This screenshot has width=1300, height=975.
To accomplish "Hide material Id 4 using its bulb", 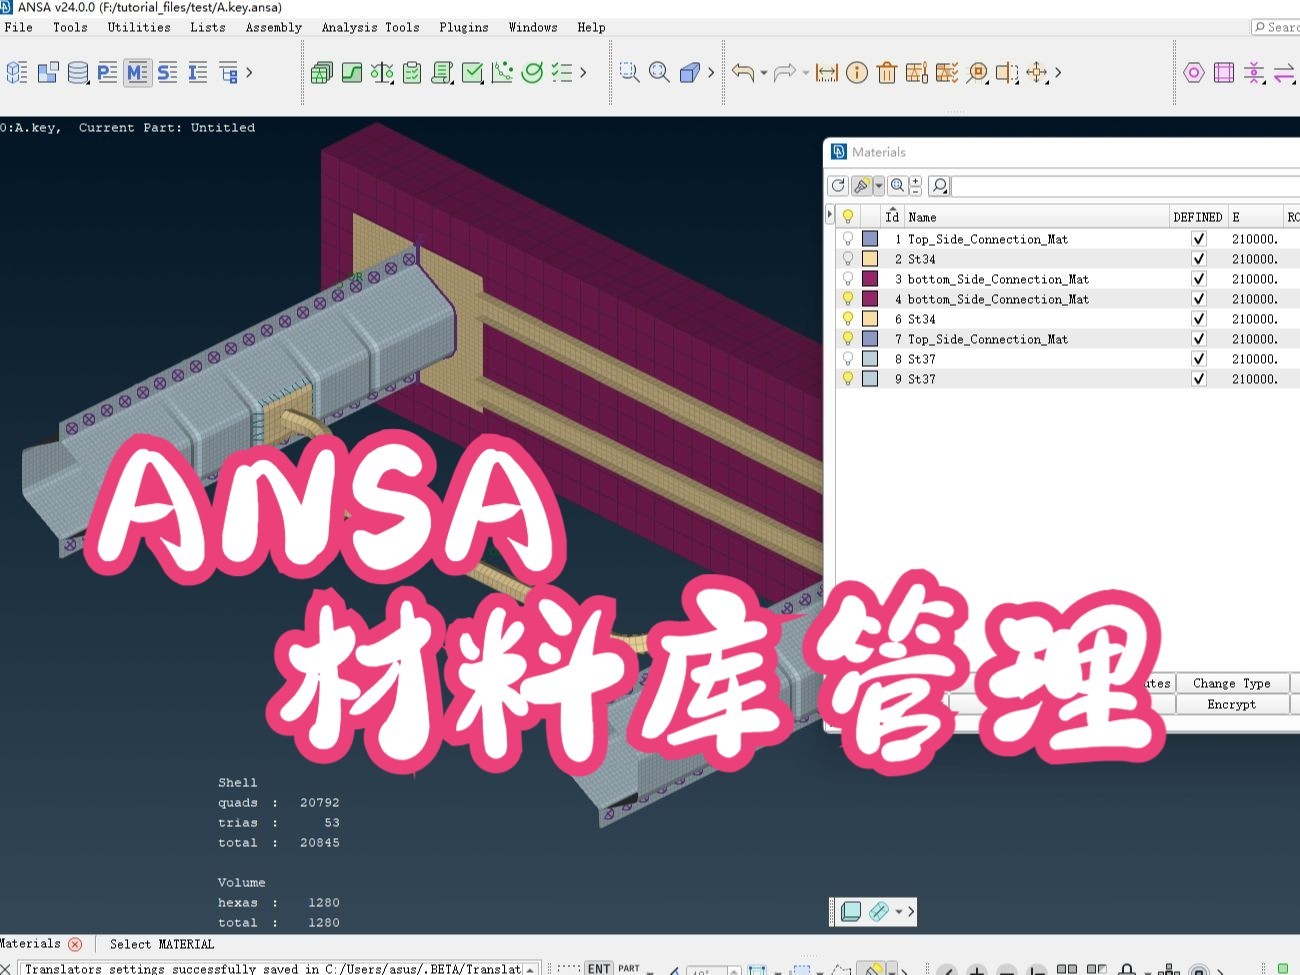I will [848, 299].
